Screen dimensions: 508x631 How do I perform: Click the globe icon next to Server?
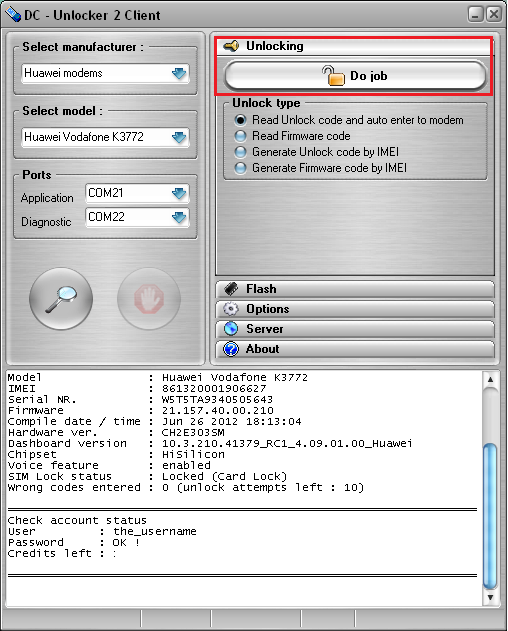coord(231,329)
